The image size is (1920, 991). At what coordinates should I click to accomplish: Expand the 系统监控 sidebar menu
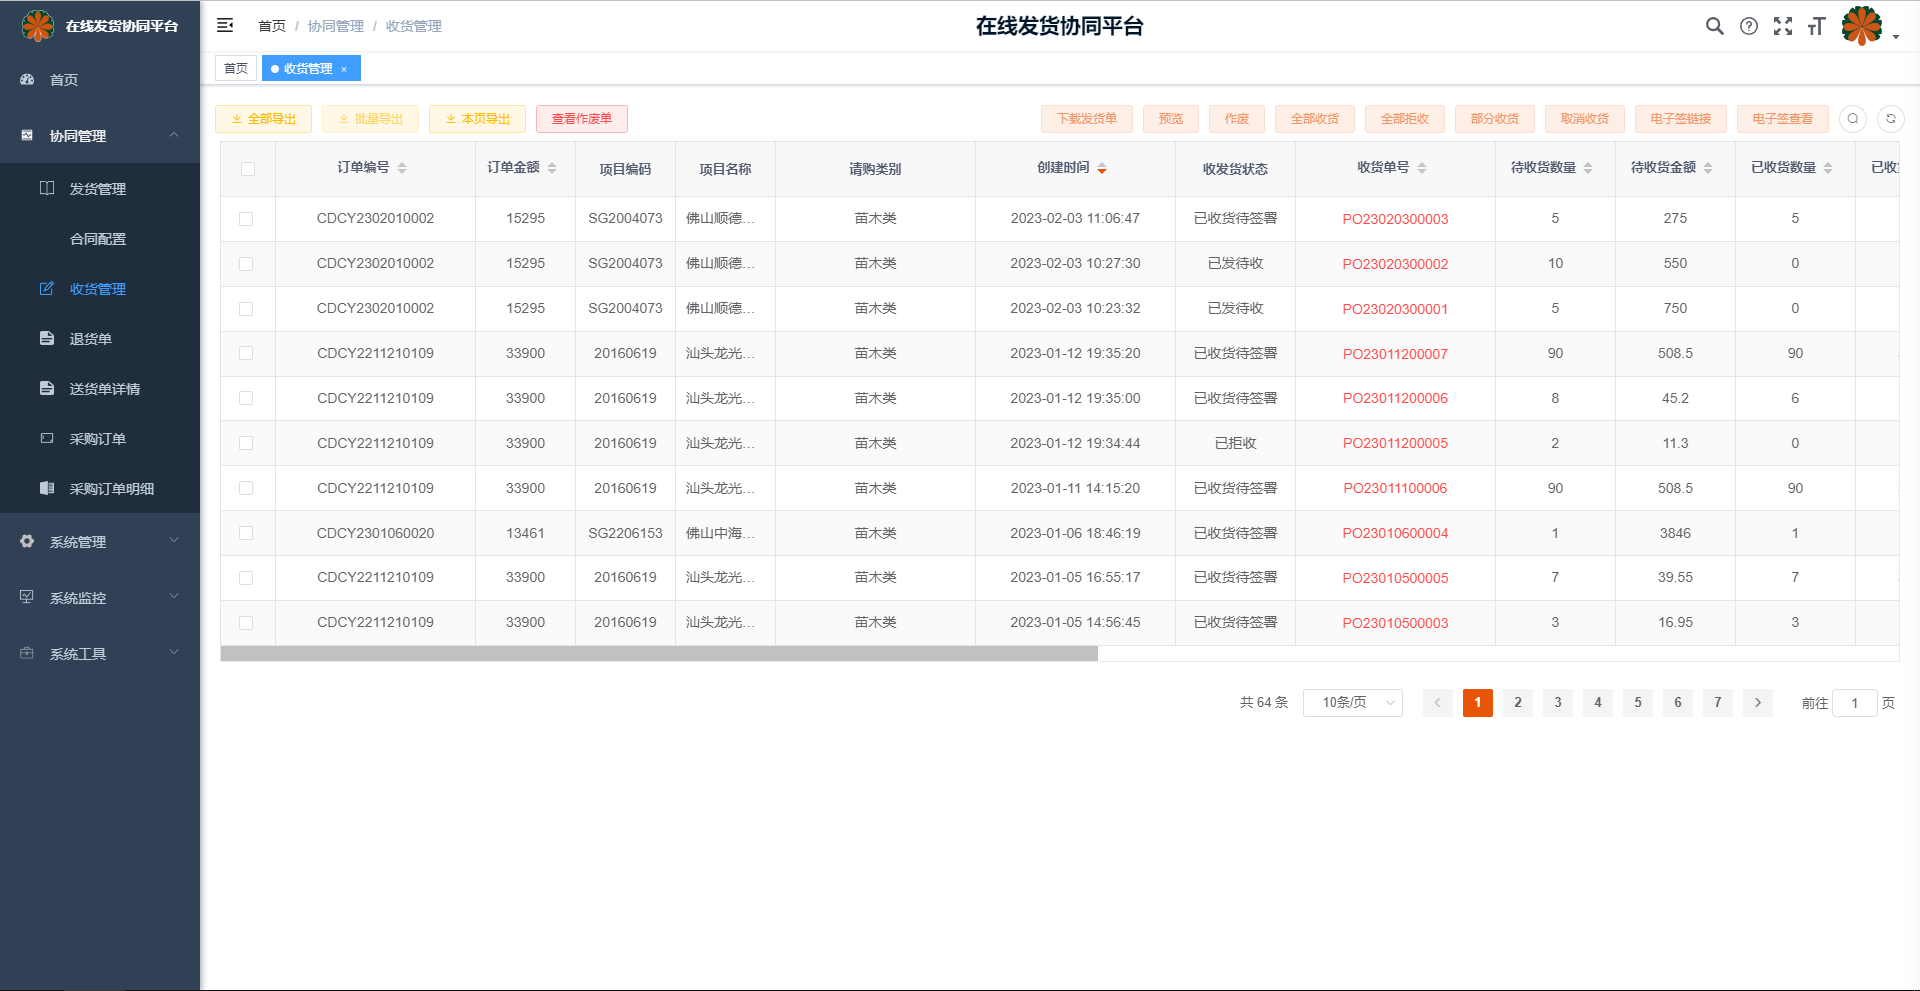(x=100, y=598)
